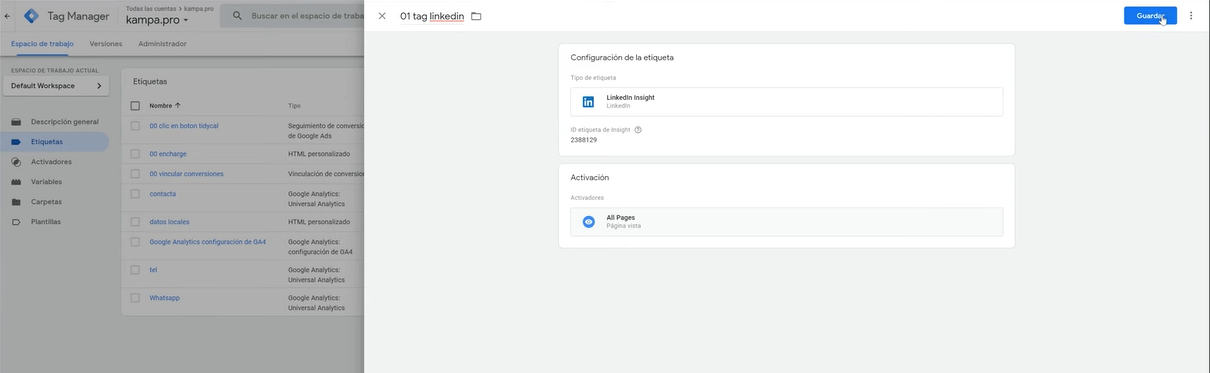Open Variables in the sidebar
Image resolution: width=1210 pixels, height=373 pixels.
pyautogui.click(x=46, y=182)
